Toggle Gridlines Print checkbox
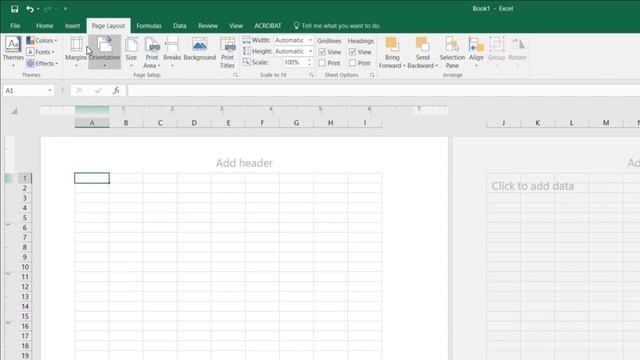This screenshot has height=360, width=640. click(x=322, y=63)
